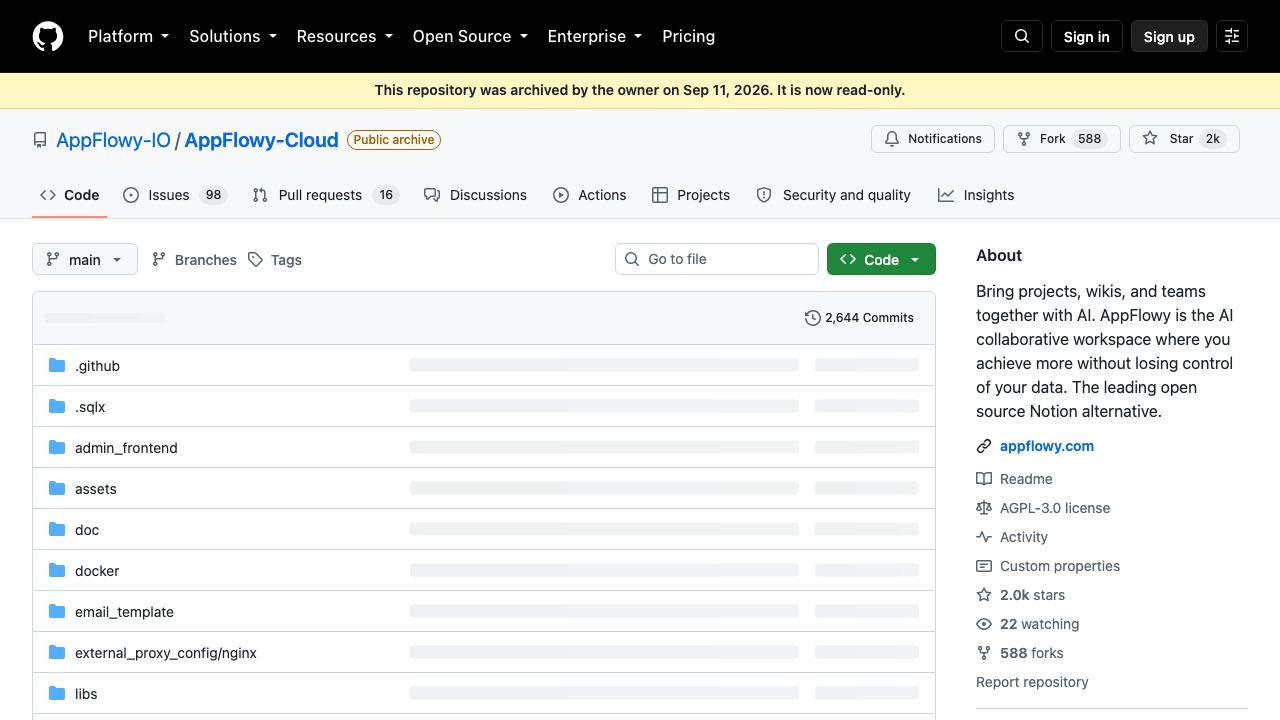Click the eye icon beside 22 watching
Image resolution: width=1280 pixels, height=720 pixels.
point(984,624)
